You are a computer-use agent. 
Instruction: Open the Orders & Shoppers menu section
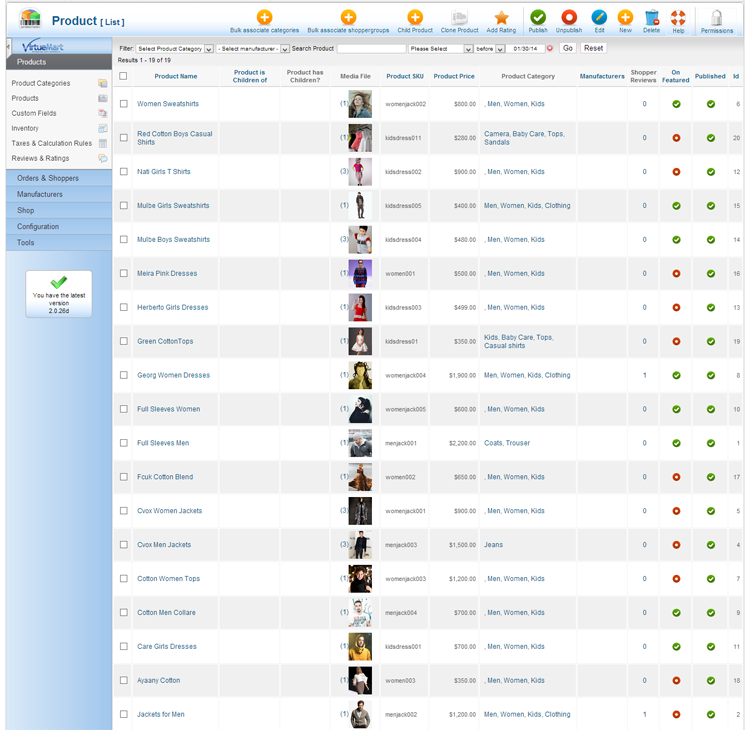(58, 178)
